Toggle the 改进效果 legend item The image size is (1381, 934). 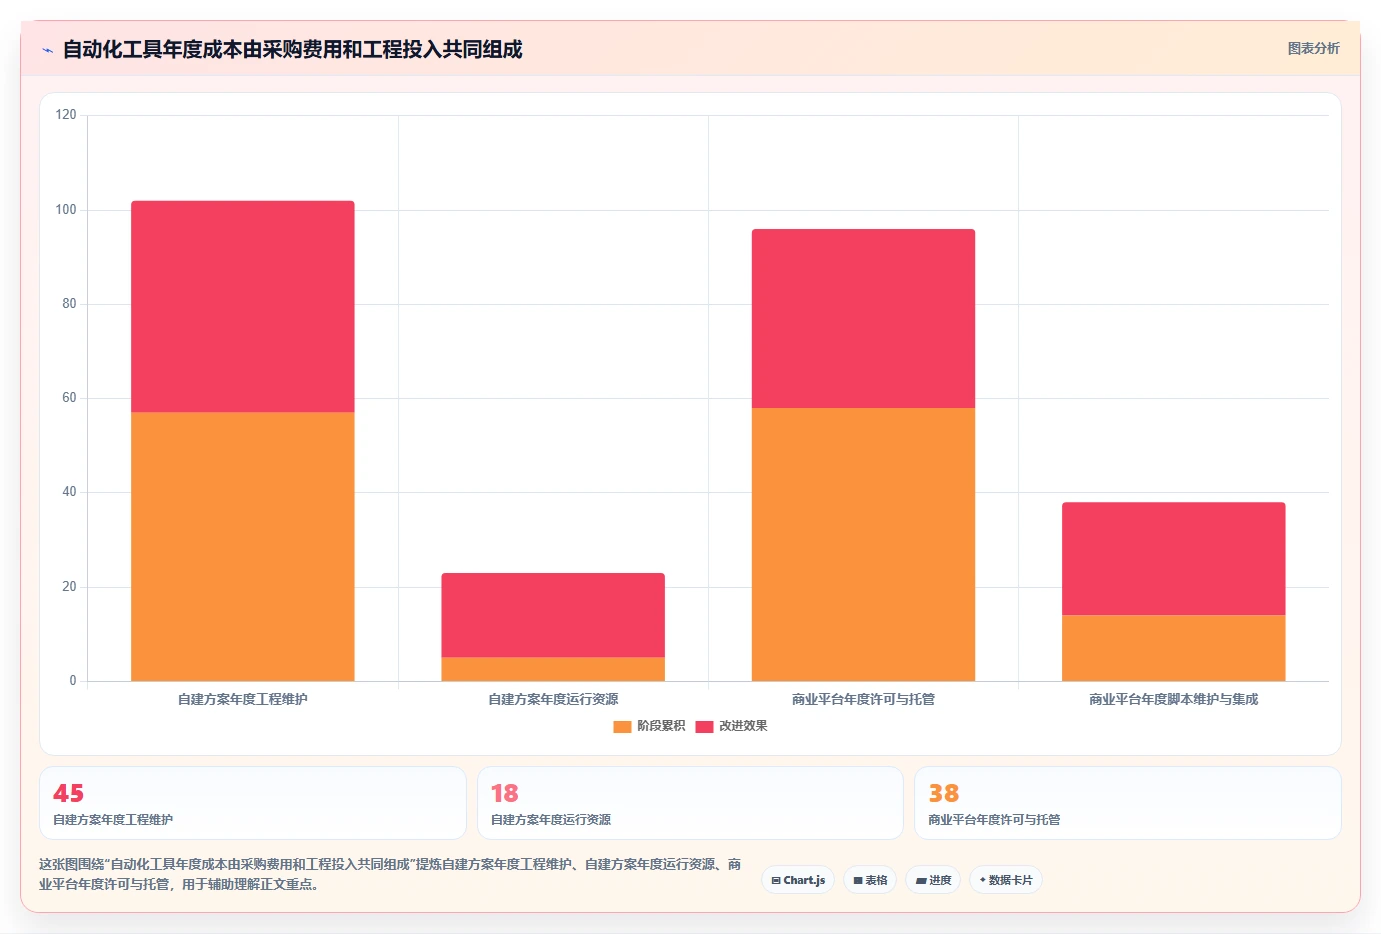tap(731, 726)
